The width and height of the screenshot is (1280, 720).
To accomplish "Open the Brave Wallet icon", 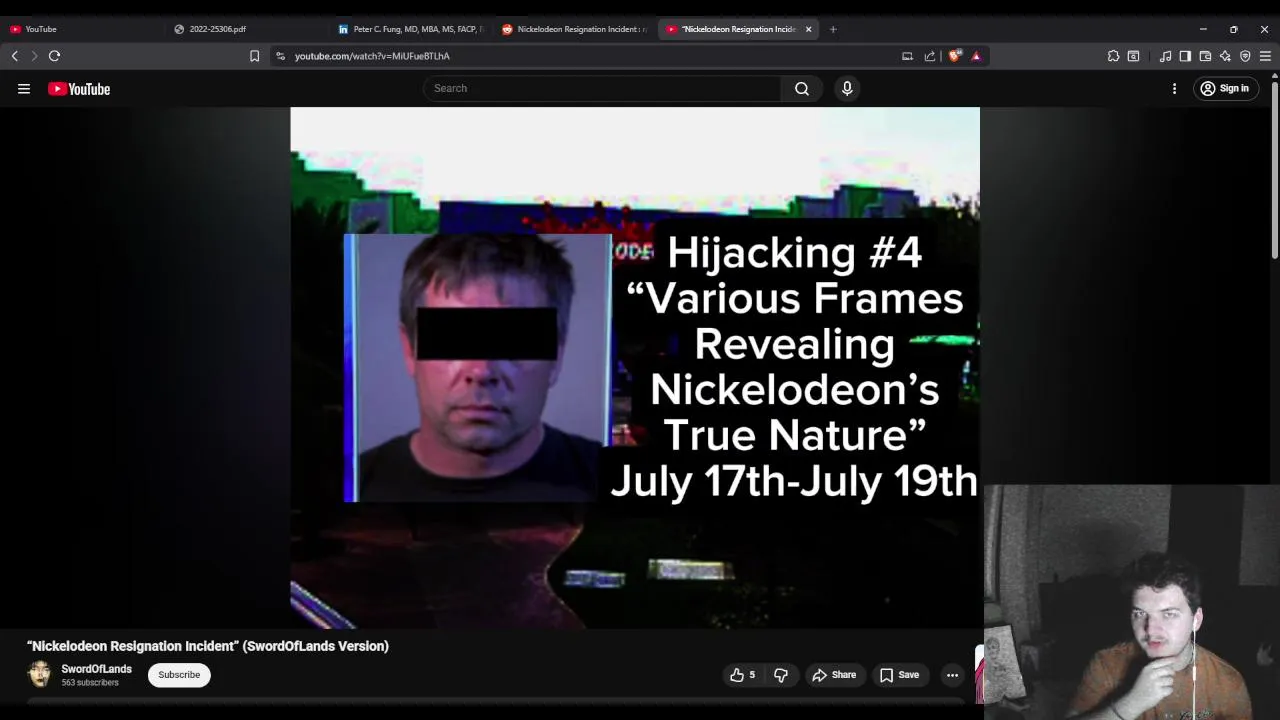I will pyautogui.click(x=1205, y=56).
